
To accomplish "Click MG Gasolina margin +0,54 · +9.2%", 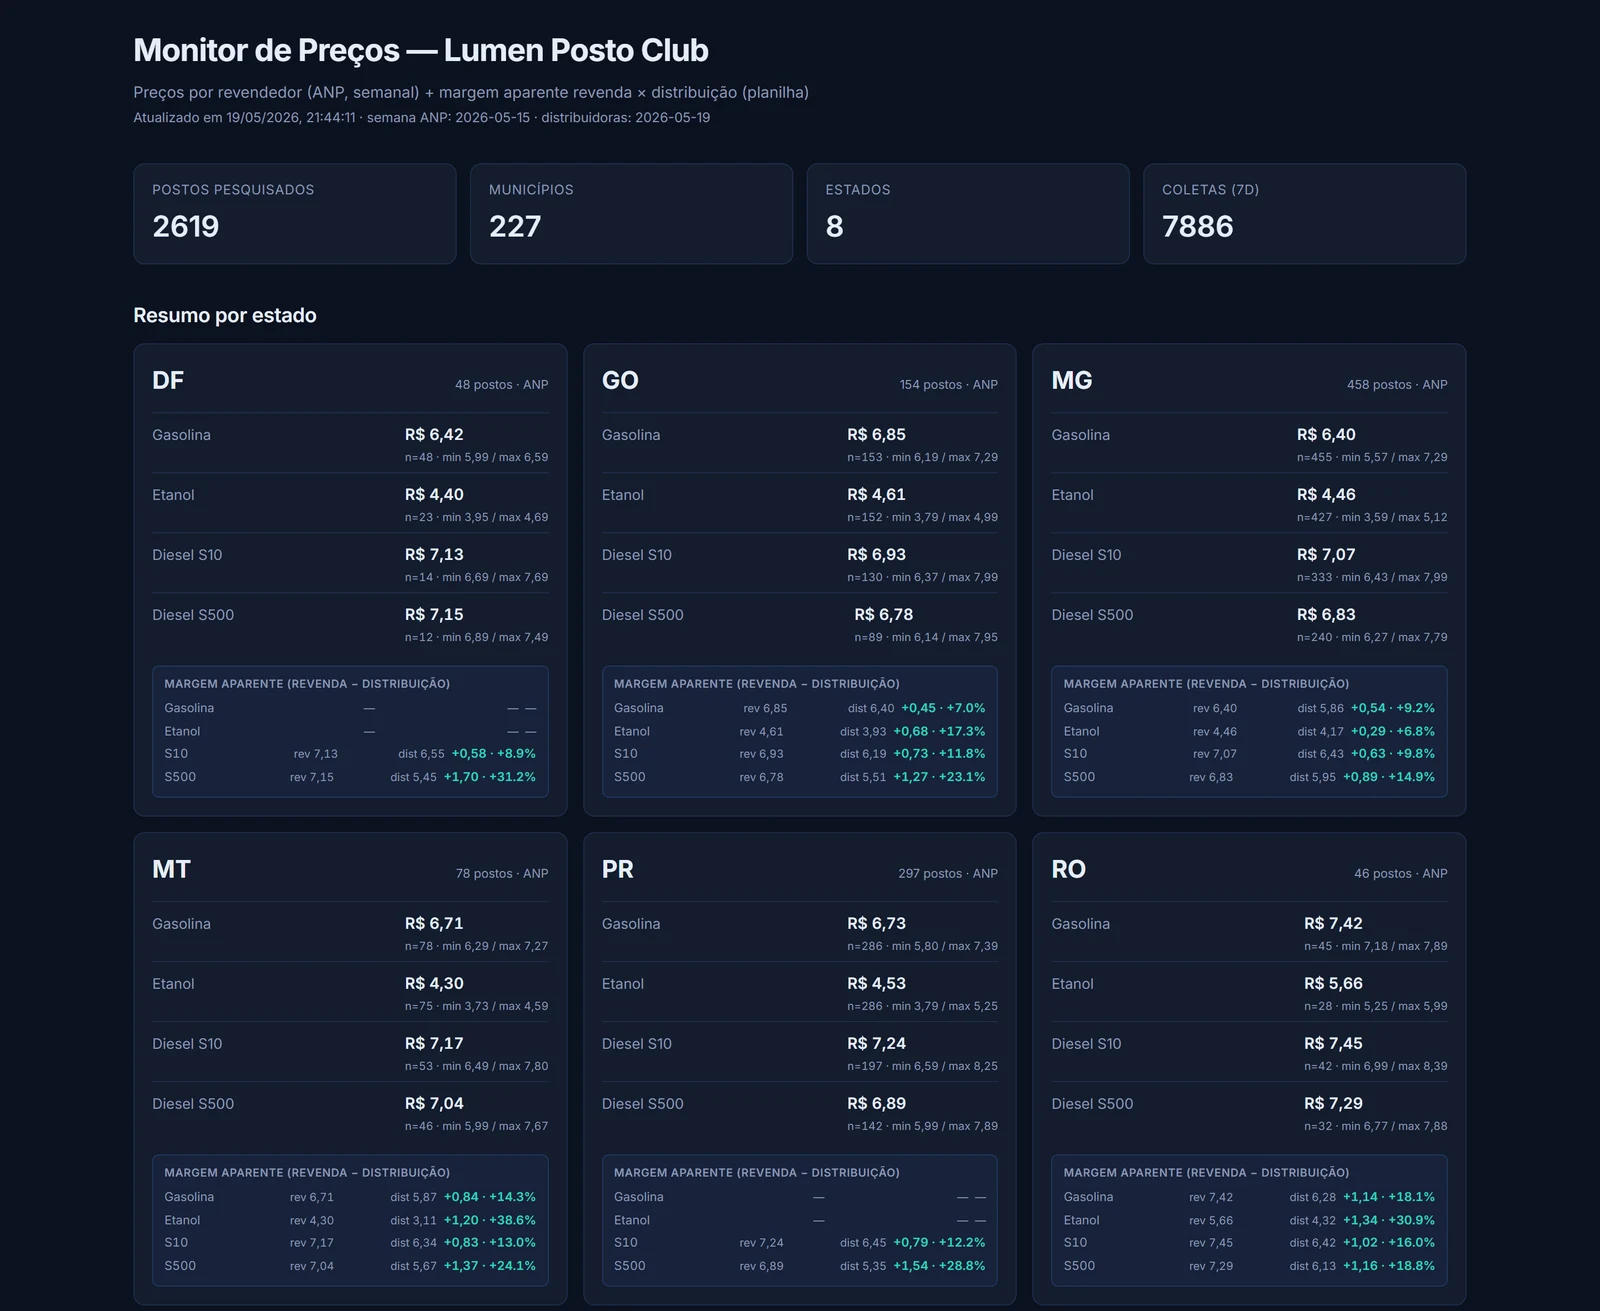I will [x=1393, y=708].
